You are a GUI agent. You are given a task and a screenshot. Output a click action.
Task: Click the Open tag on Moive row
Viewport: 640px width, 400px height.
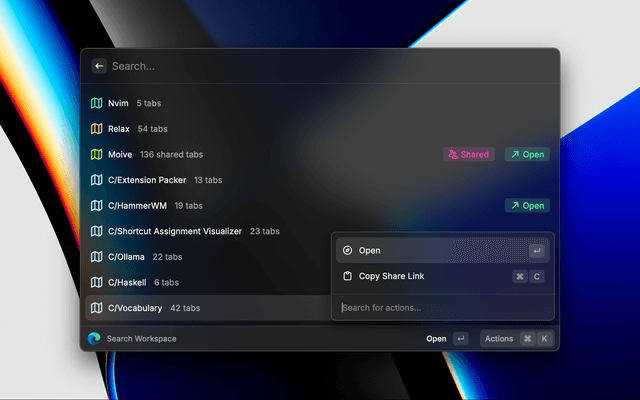tap(526, 155)
